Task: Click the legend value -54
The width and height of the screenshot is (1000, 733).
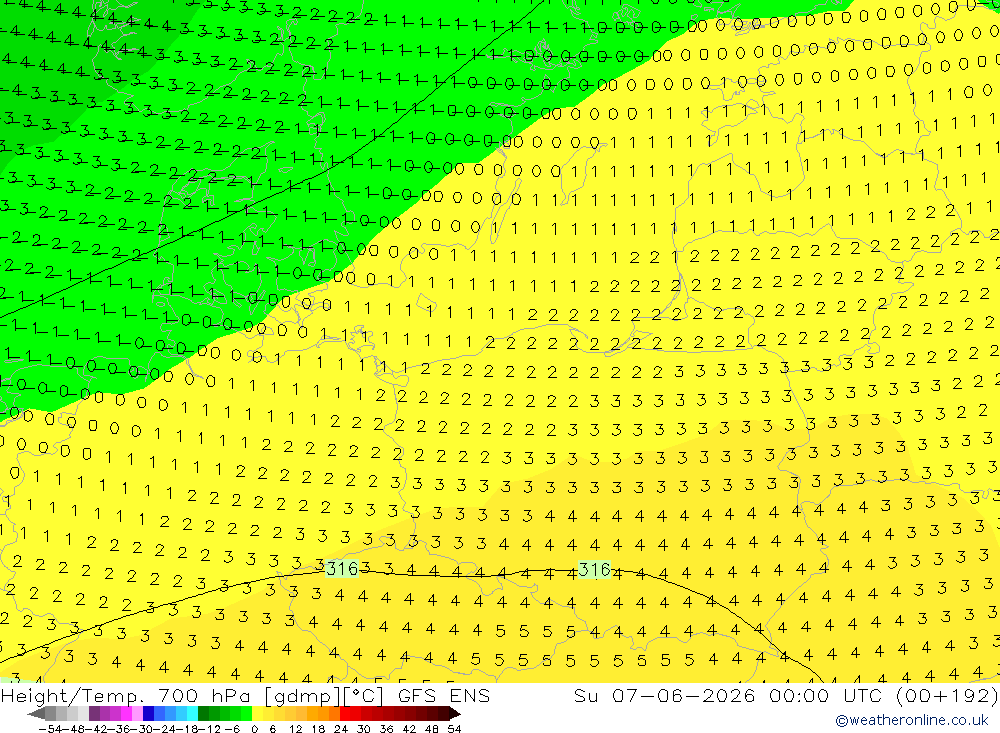Action: click(x=50, y=729)
